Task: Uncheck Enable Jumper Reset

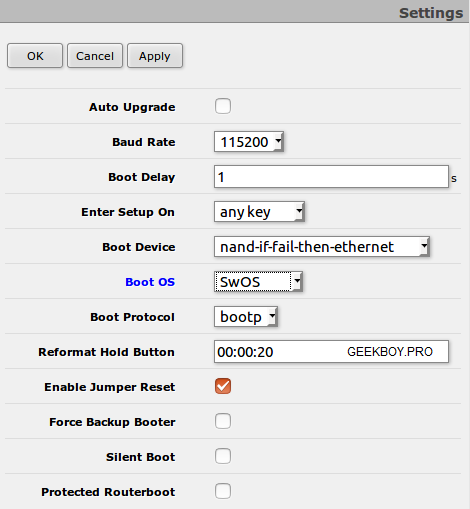Action: point(223,386)
